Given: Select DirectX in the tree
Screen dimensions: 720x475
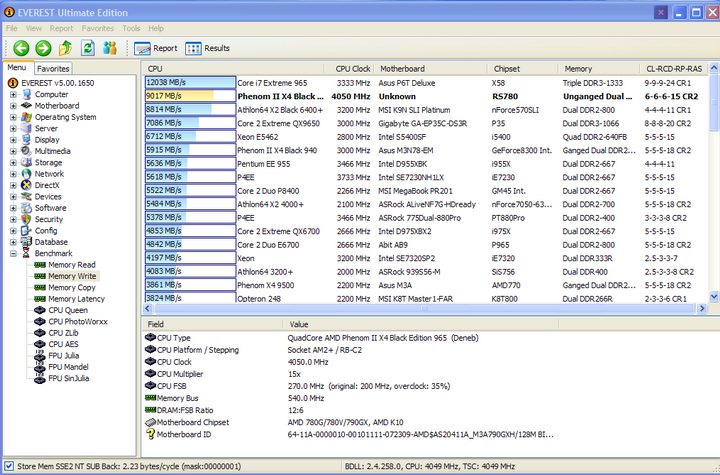Looking at the screenshot, I should [47, 185].
